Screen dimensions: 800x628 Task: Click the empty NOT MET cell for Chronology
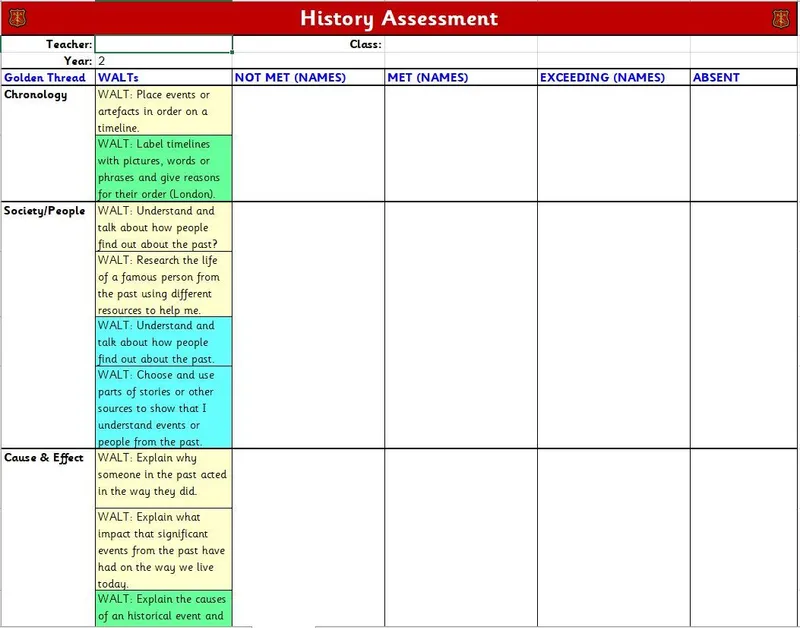pos(308,143)
